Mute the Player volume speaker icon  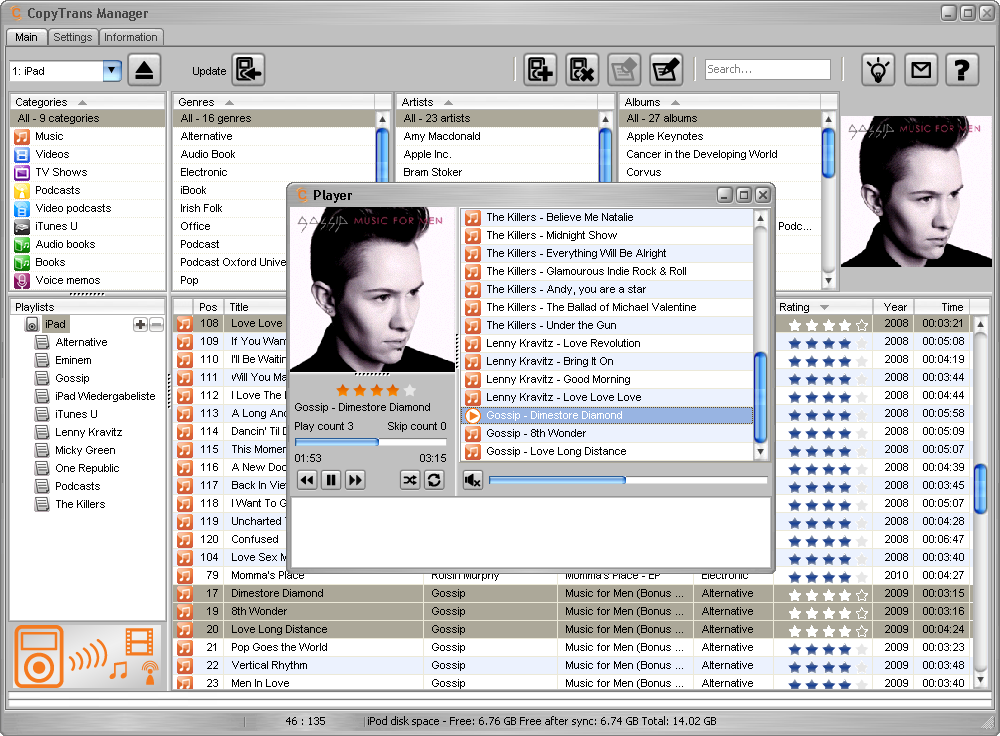(x=473, y=480)
